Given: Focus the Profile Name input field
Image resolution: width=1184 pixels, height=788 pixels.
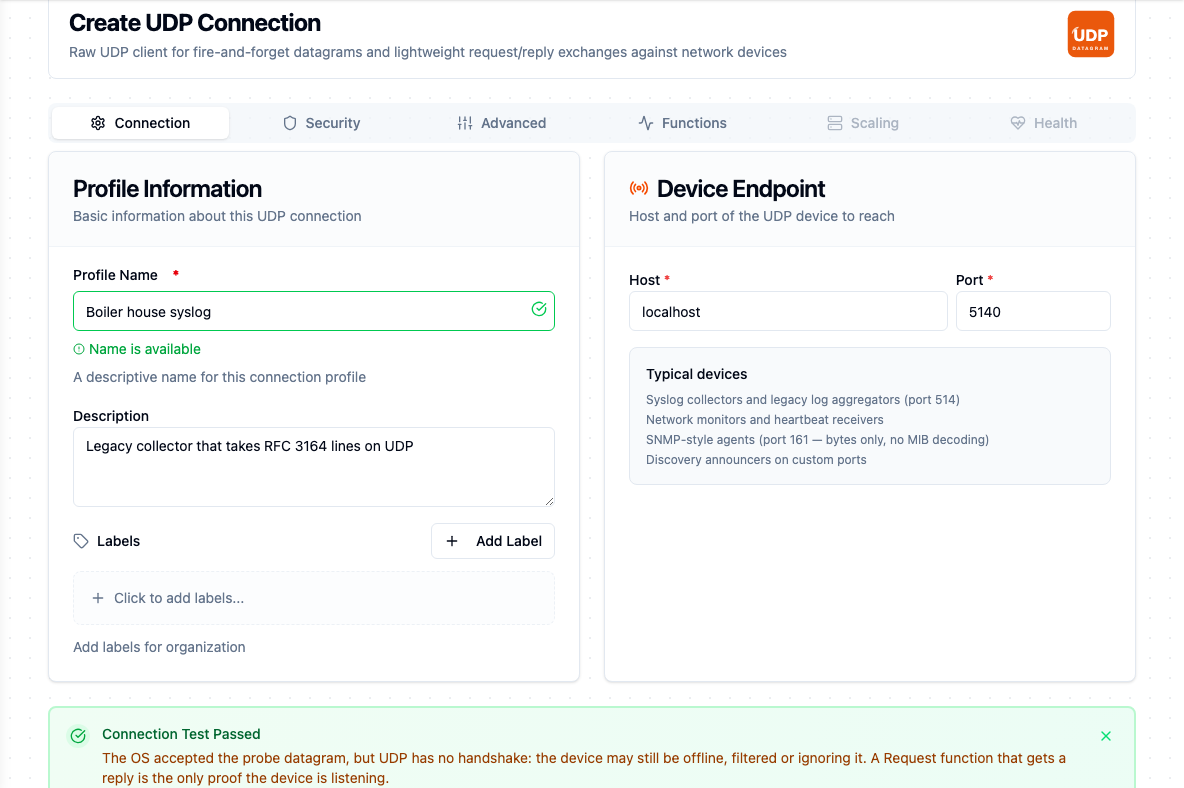Looking at the screenshot, I should (314, 311).
